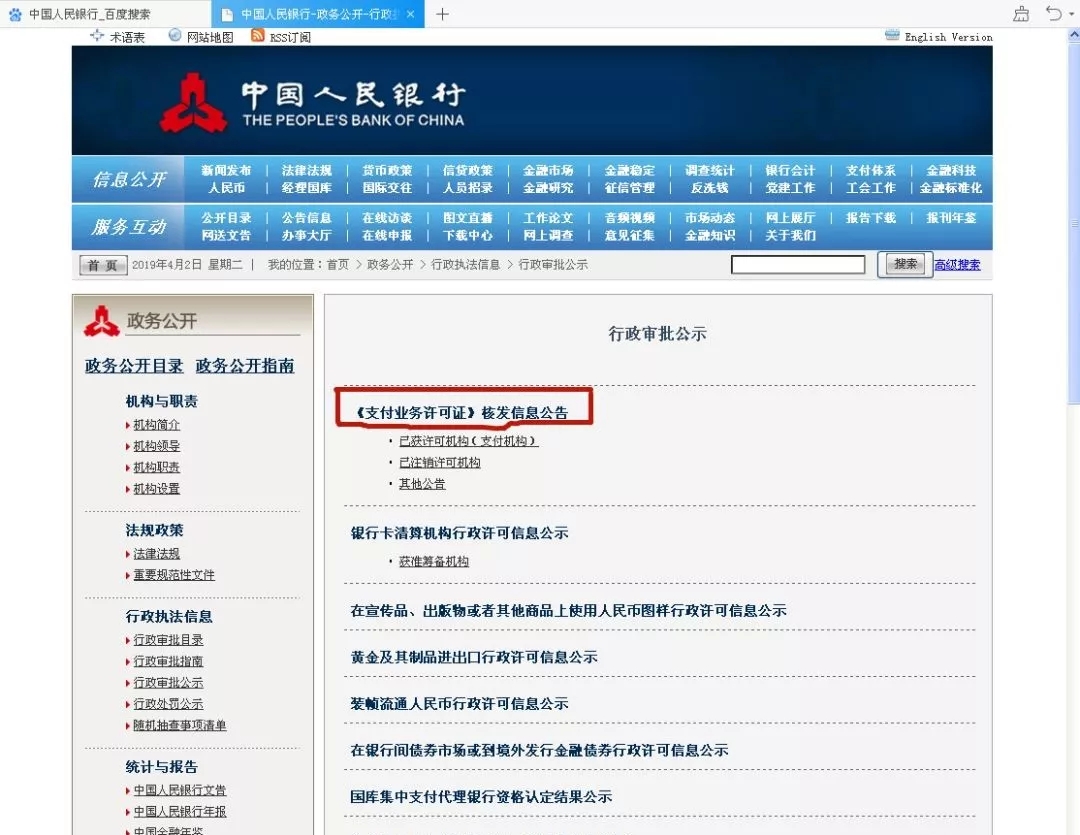Click the extension icon near undo arrow
Screen dimensions: 1080x835
coord(1021,13)
